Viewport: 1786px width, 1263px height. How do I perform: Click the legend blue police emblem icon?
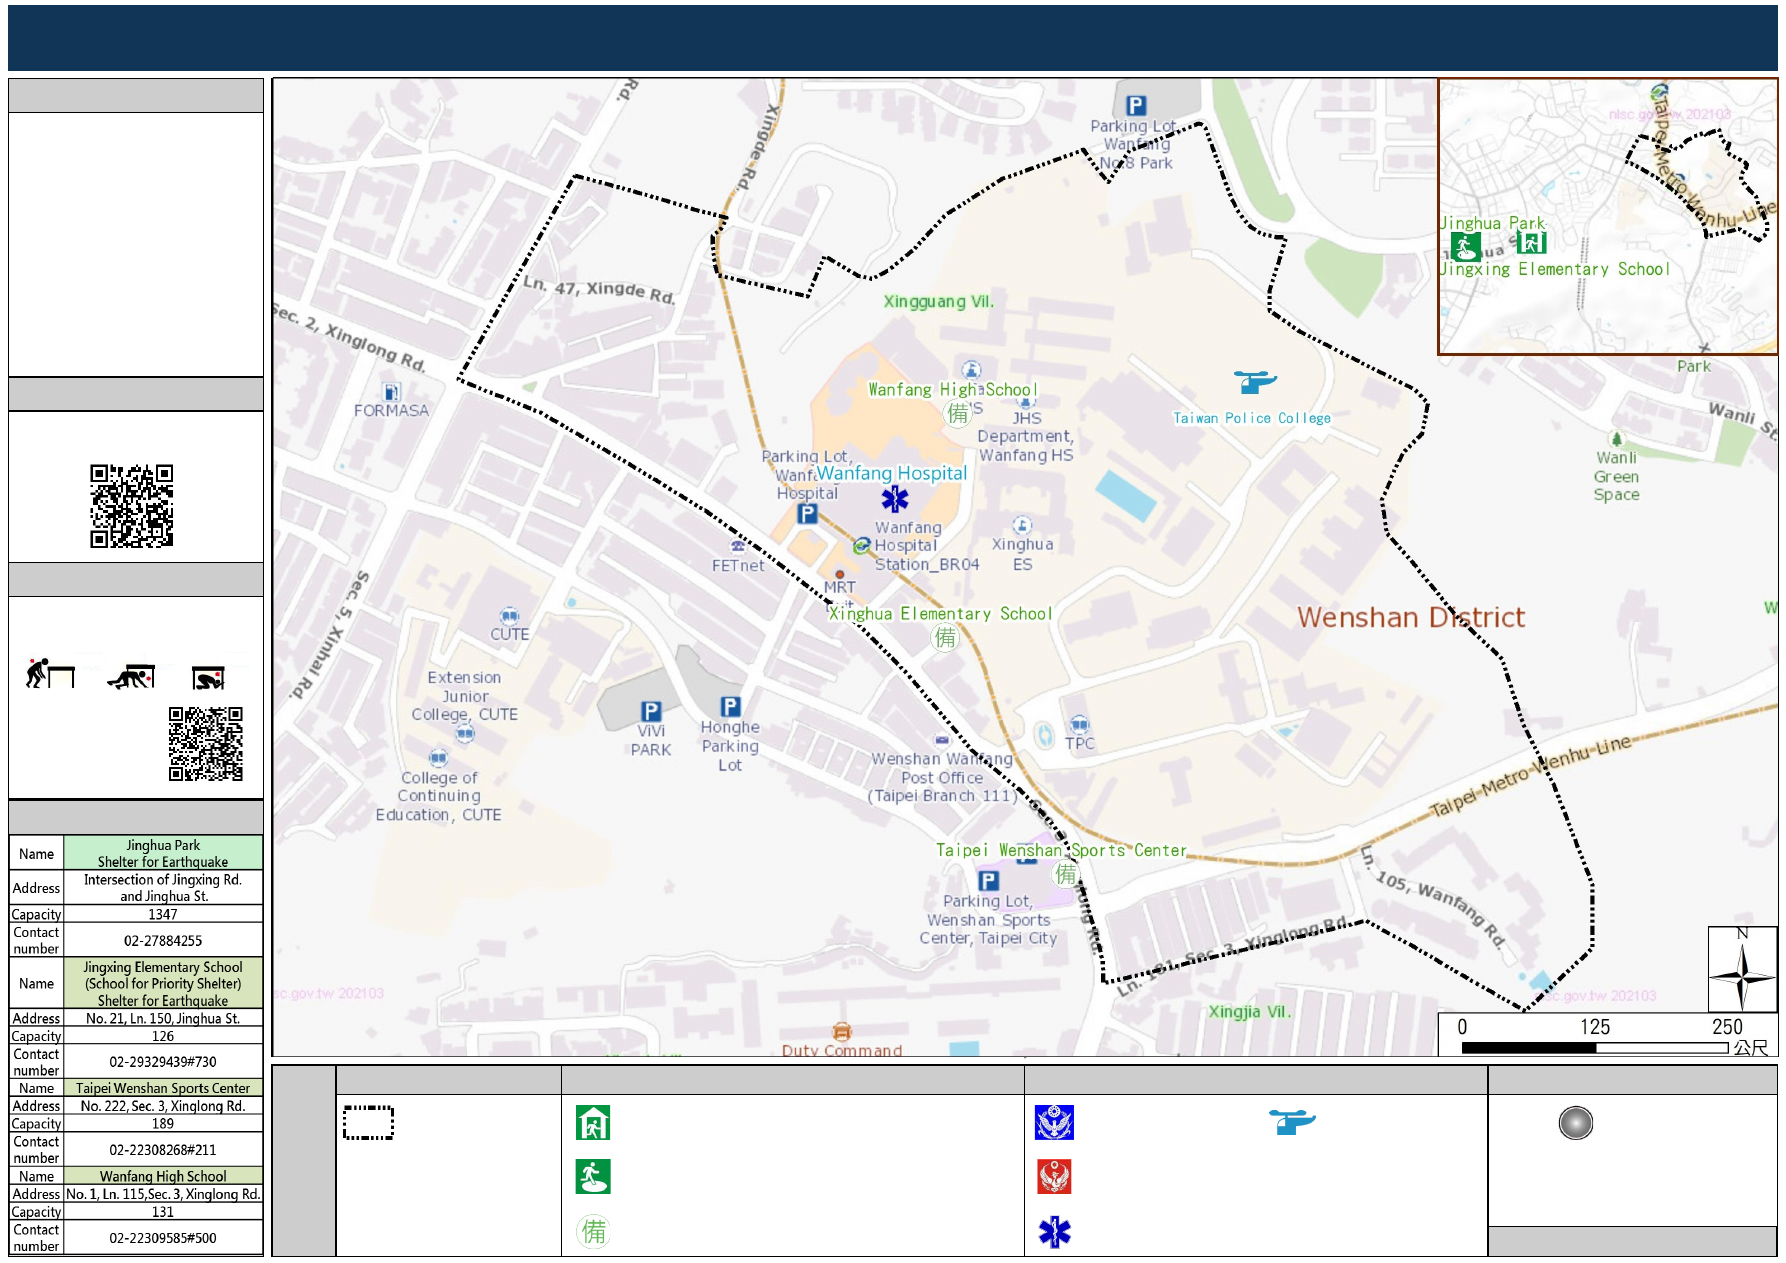(1054, 1123)
